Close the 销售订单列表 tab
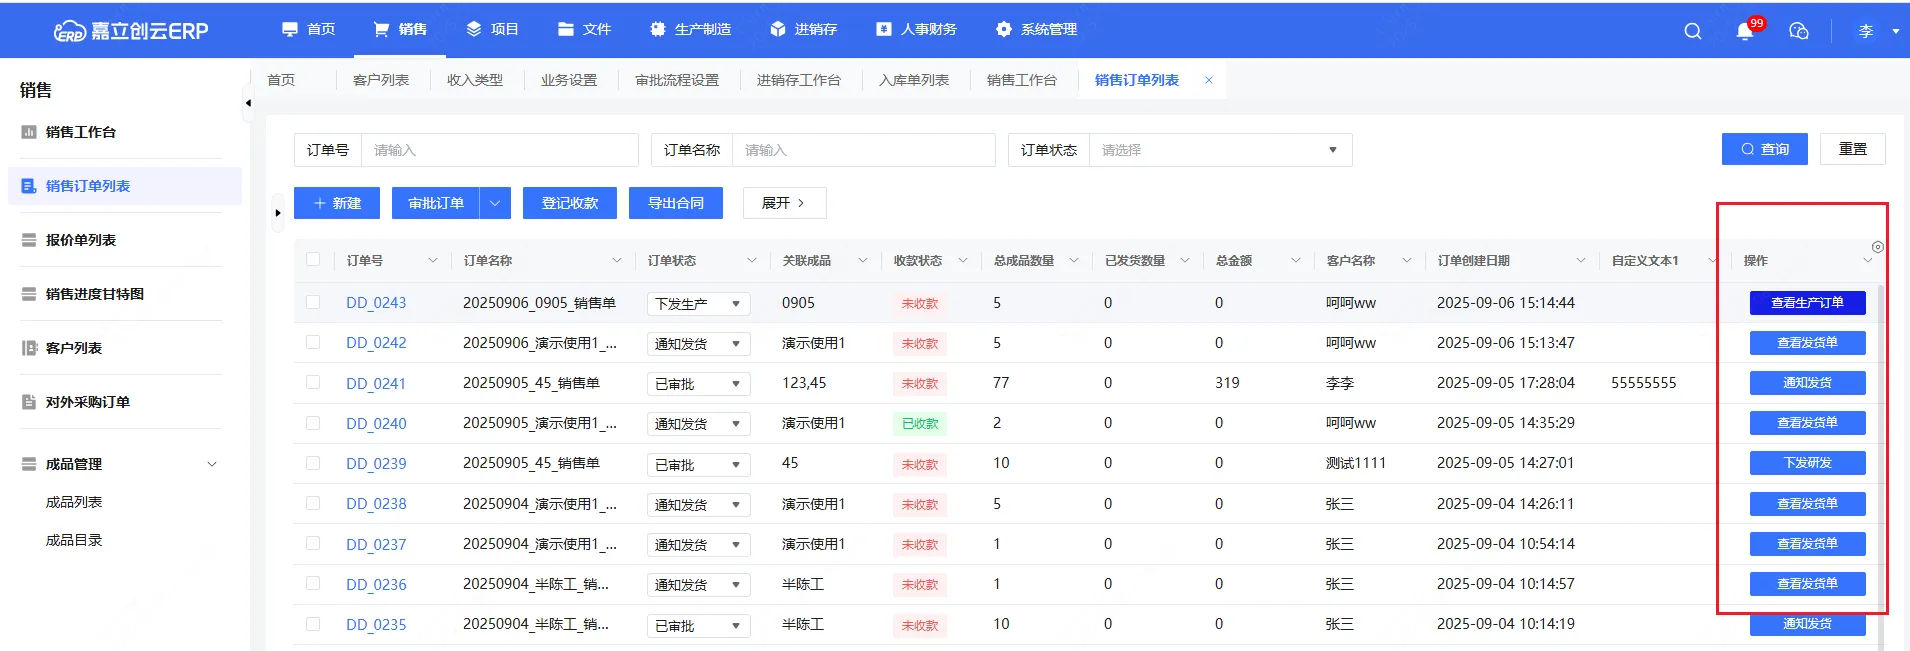The height and width of the screenshot is (651, 1910). tap(1208, 80)
